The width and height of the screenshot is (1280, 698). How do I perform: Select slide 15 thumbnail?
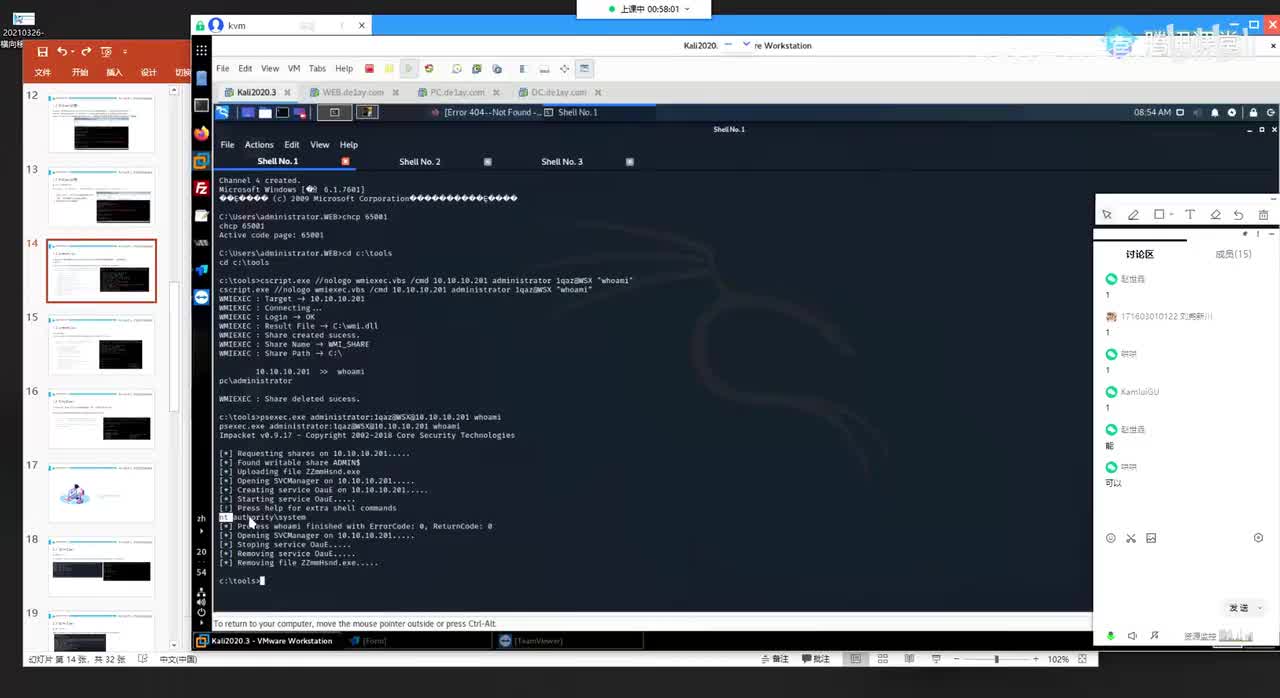click(101, 344)
